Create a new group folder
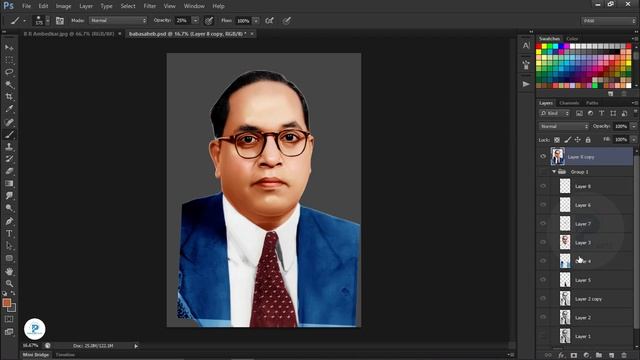The height and width of the screenshot is (360, 640). click(598, 355)
